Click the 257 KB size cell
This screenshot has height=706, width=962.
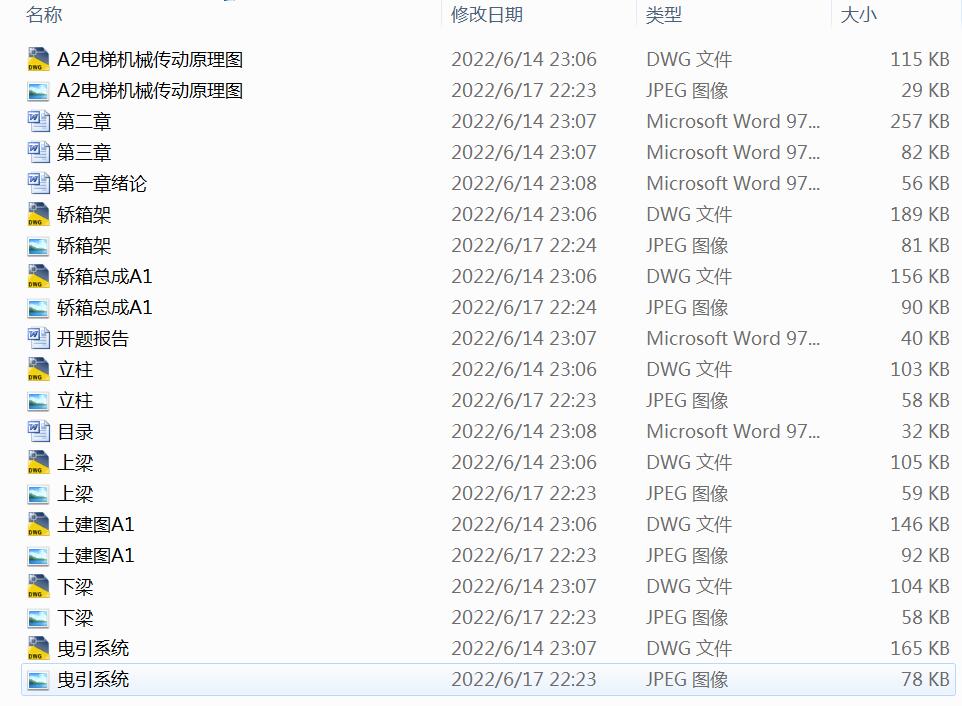pyautogui.click(x=920, y=121)
